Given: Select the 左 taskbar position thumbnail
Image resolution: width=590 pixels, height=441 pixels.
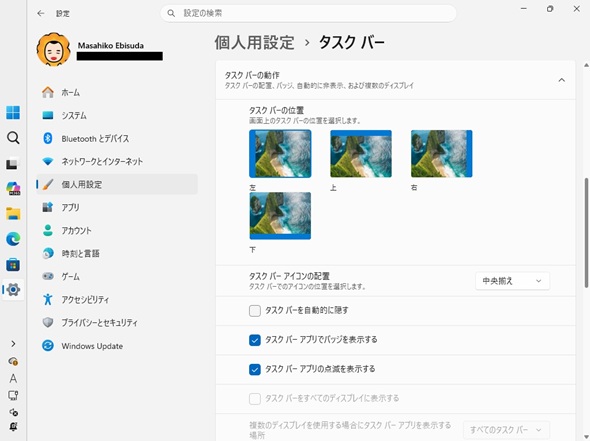Looking at the screenshot, I should (x=280, y=154).
